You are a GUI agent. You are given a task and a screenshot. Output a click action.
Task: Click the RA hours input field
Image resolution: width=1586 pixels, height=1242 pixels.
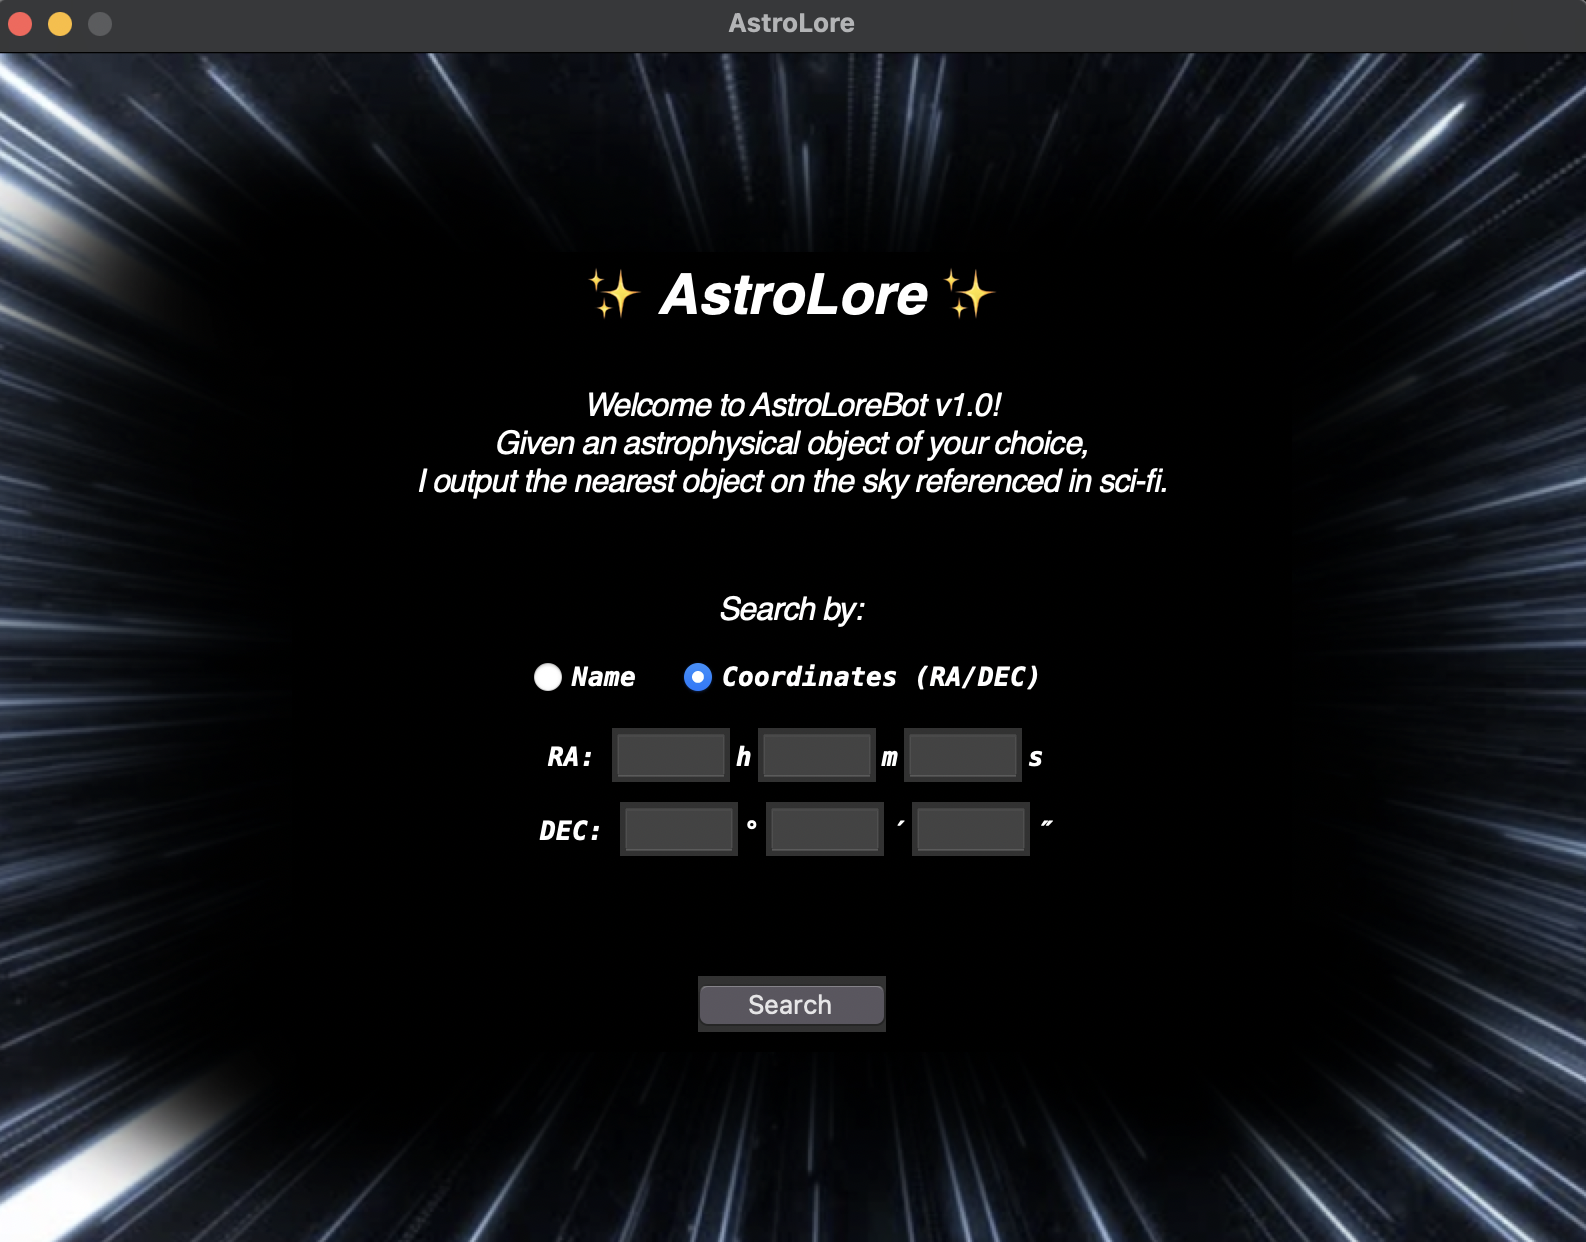(x=671, y=755)
